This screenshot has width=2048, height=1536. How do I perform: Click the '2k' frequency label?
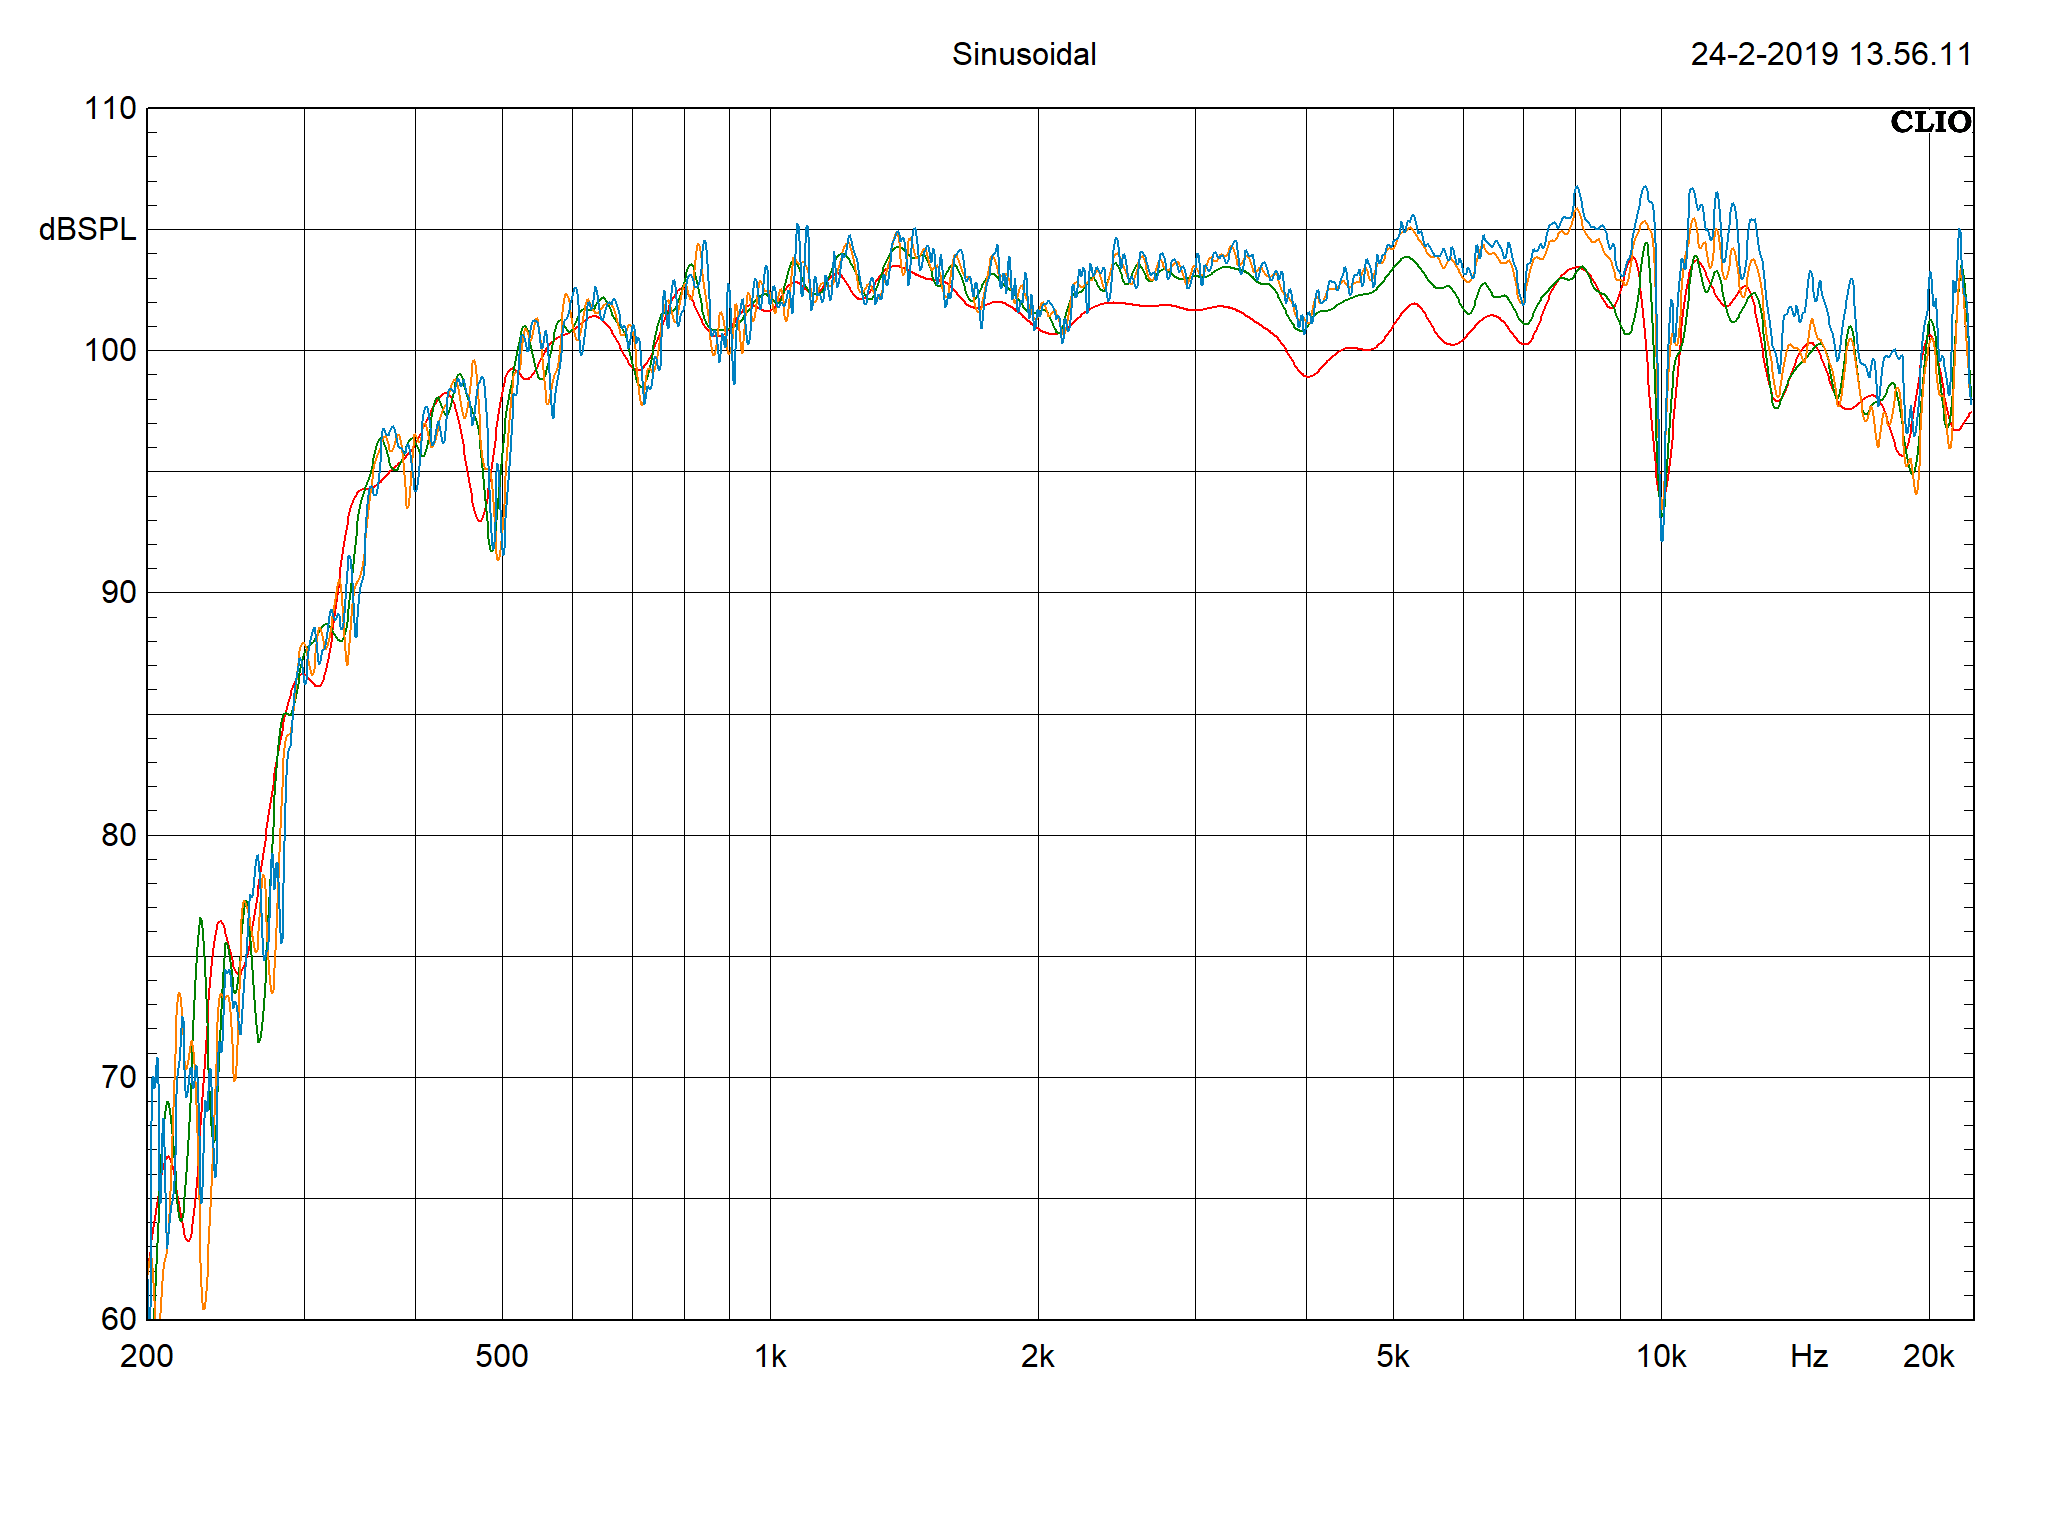point(1038,1356)
